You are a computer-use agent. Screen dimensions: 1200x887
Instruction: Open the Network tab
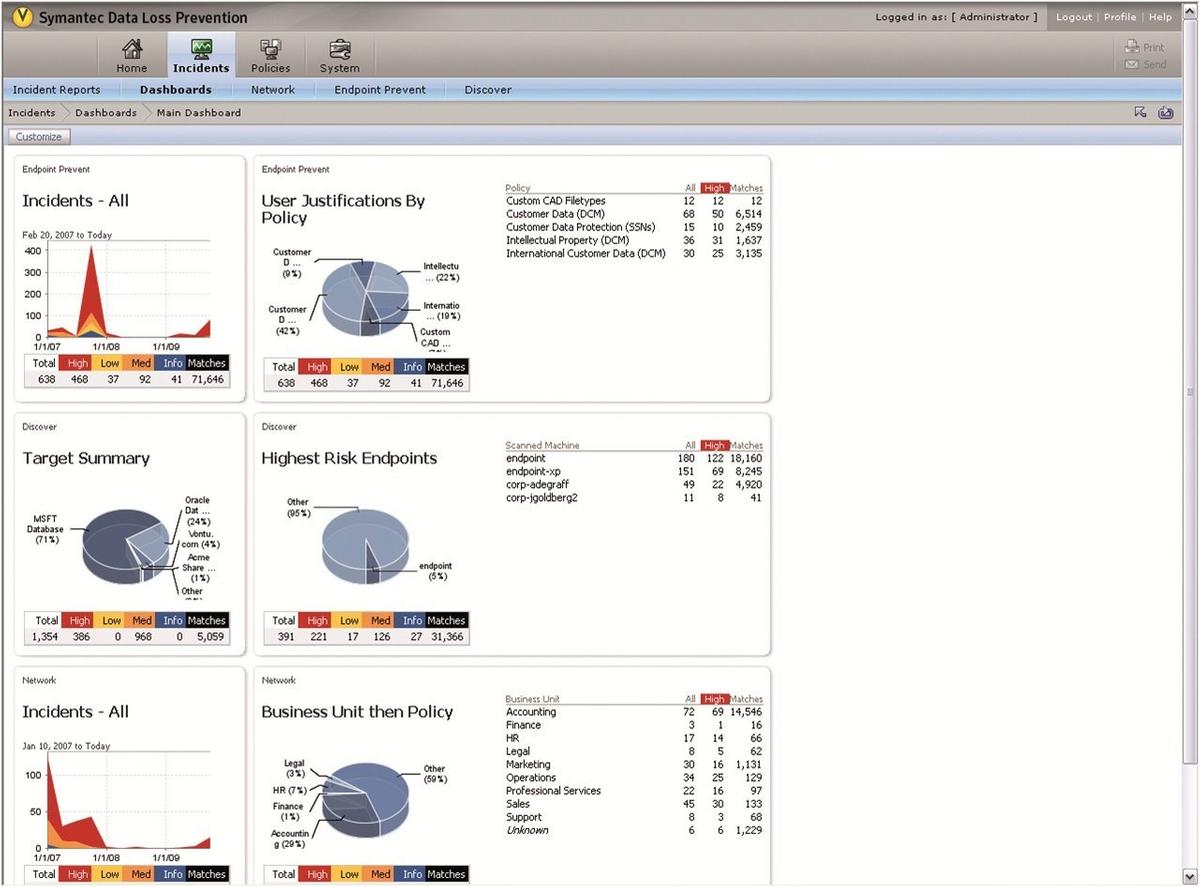(273, 90)
